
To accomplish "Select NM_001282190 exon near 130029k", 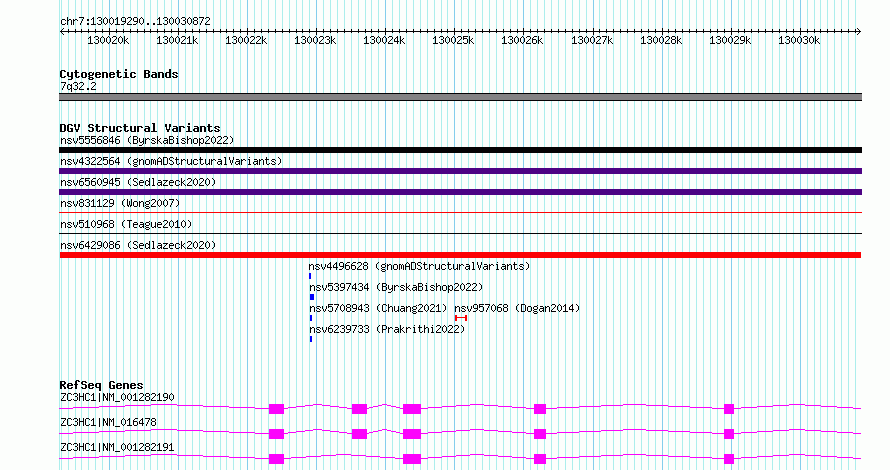I will coord(729,409).
